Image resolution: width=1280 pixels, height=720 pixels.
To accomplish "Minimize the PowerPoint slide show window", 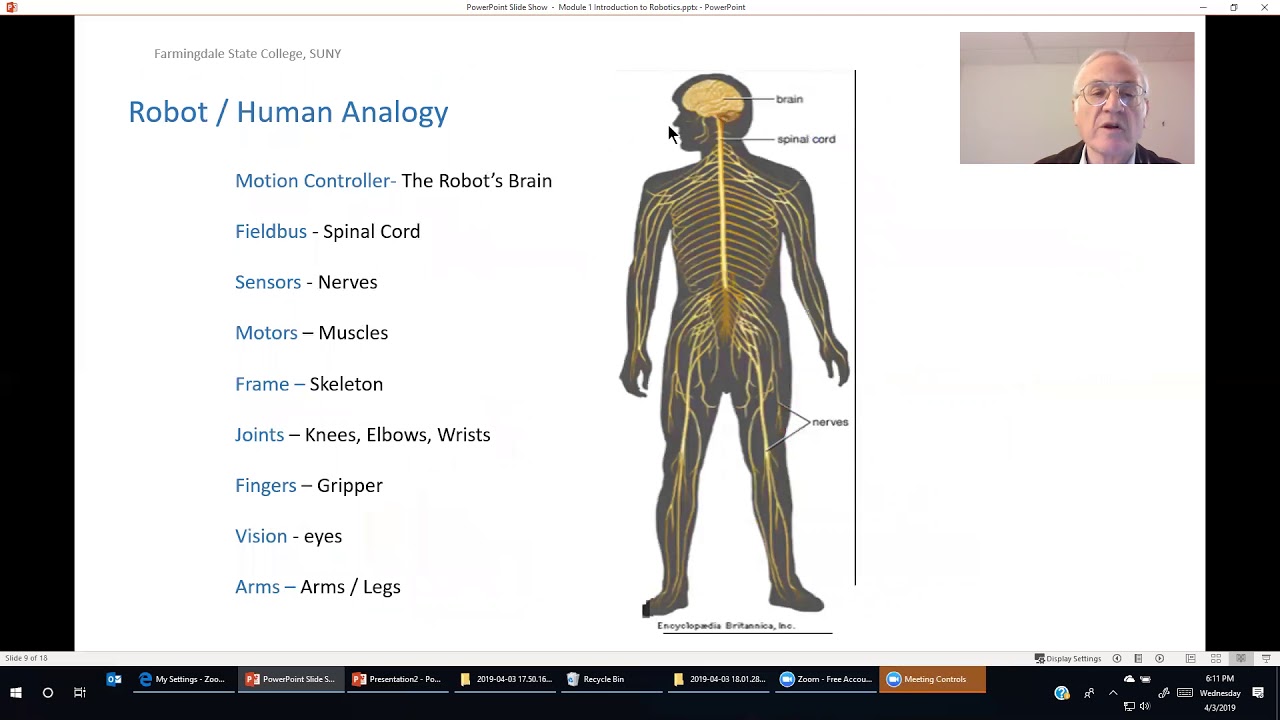I will coord(1203,7).
